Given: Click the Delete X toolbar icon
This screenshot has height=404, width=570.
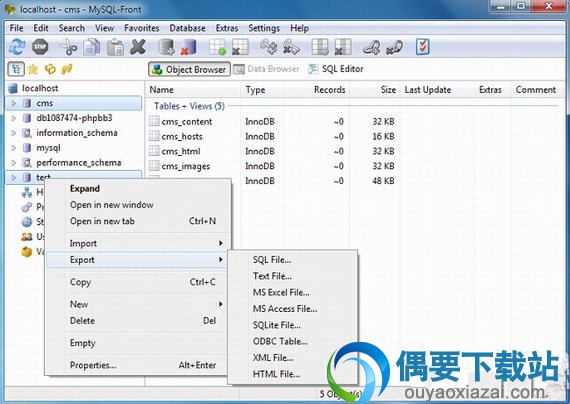Looking at the screenshot, I should pyautogui.click(x=138, y=47).
